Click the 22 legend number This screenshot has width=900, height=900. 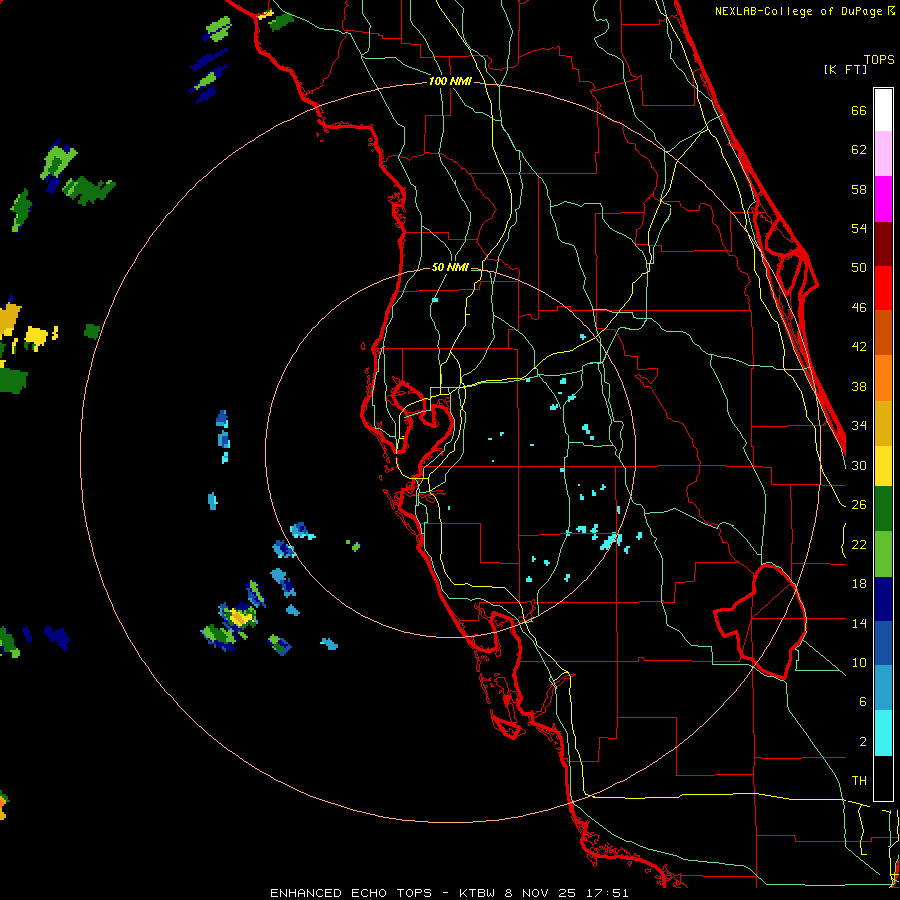tap(859, 544)
